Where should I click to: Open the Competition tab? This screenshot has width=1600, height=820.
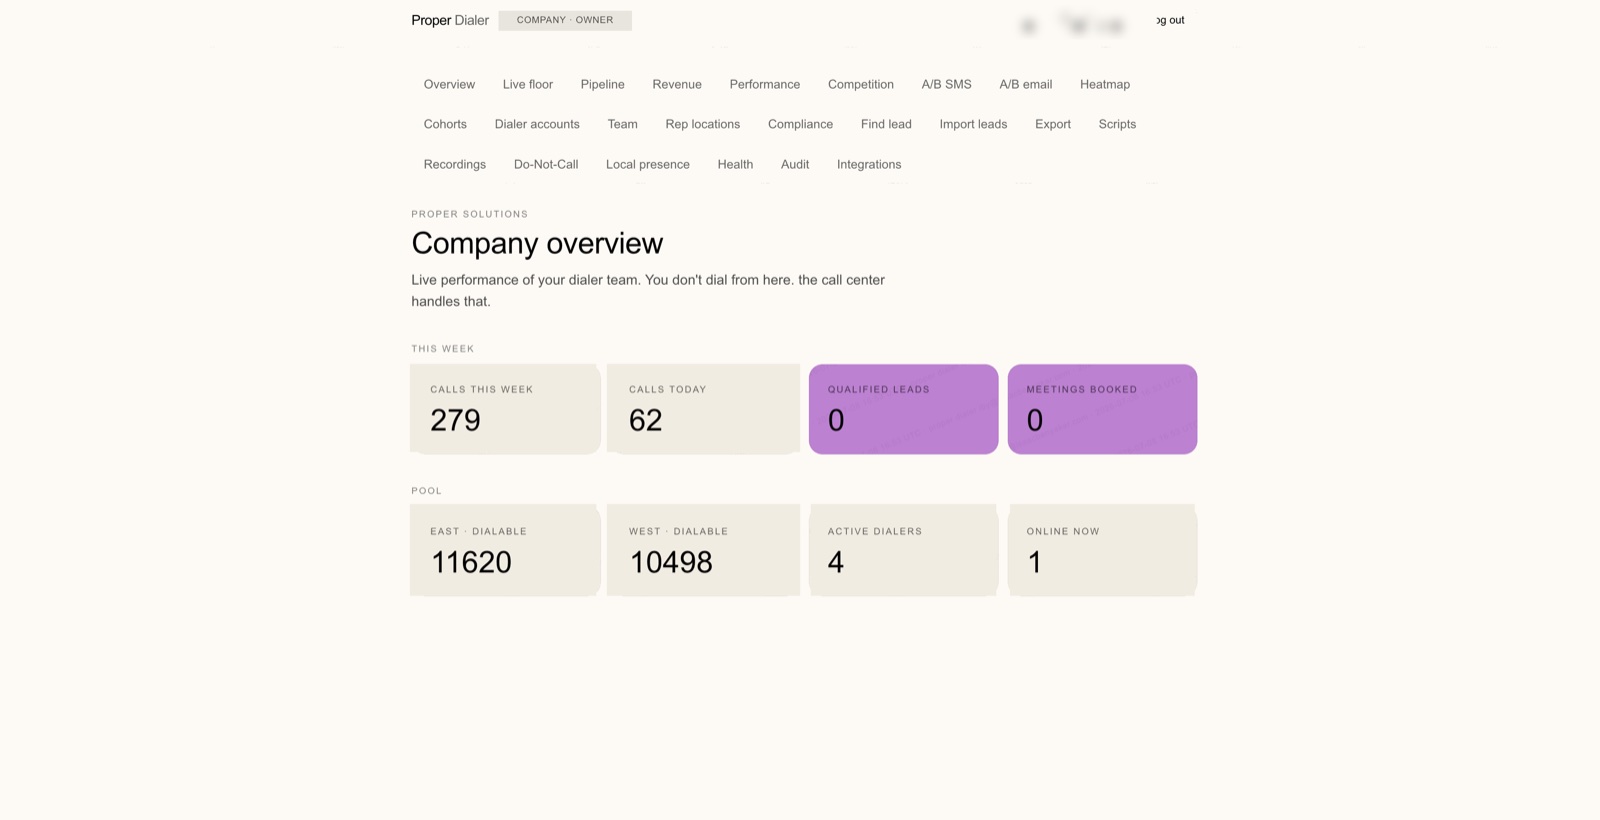click(x=861, y=84)
